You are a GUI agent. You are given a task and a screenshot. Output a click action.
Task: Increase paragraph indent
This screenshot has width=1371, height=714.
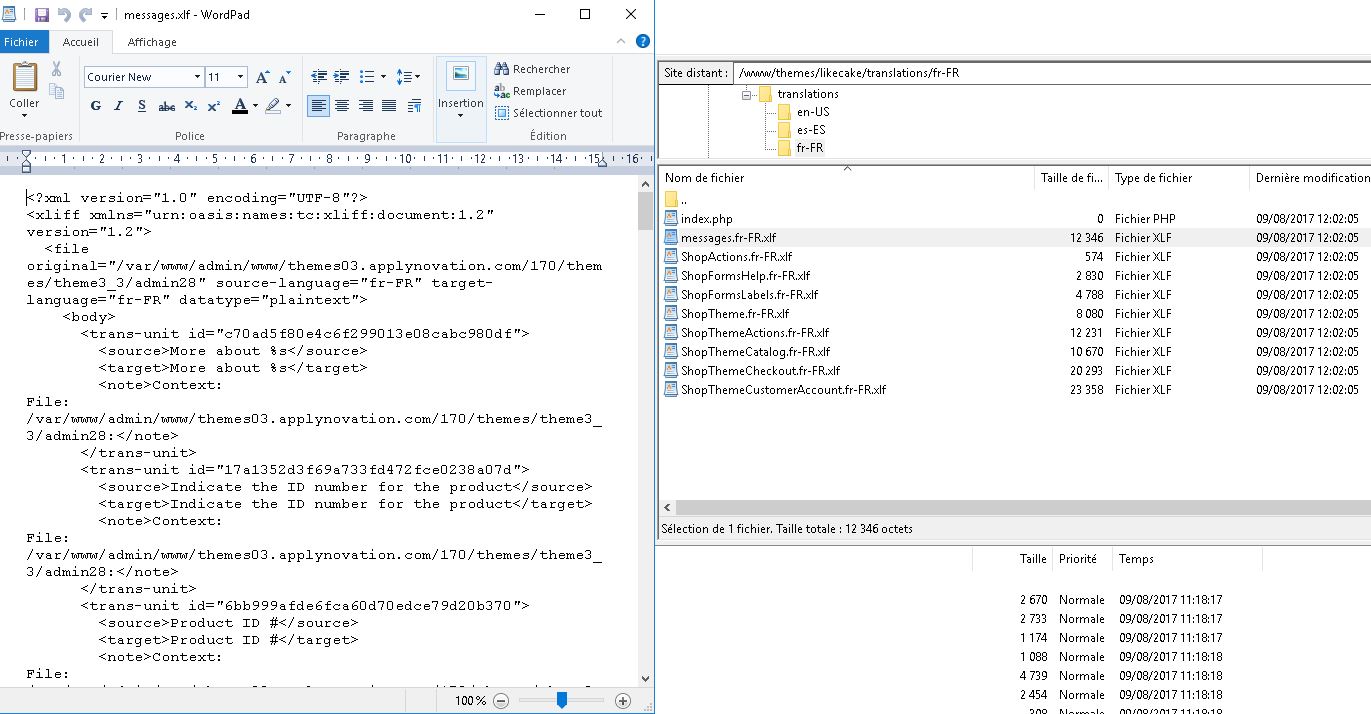pos(342,77)
